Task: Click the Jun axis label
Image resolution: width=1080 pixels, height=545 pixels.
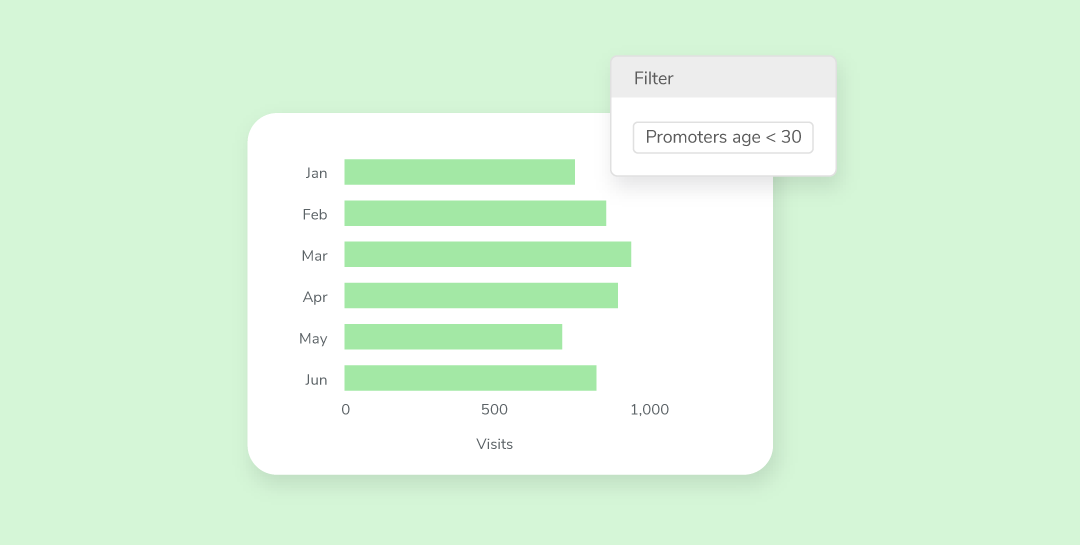Action: tap(316, 380)
